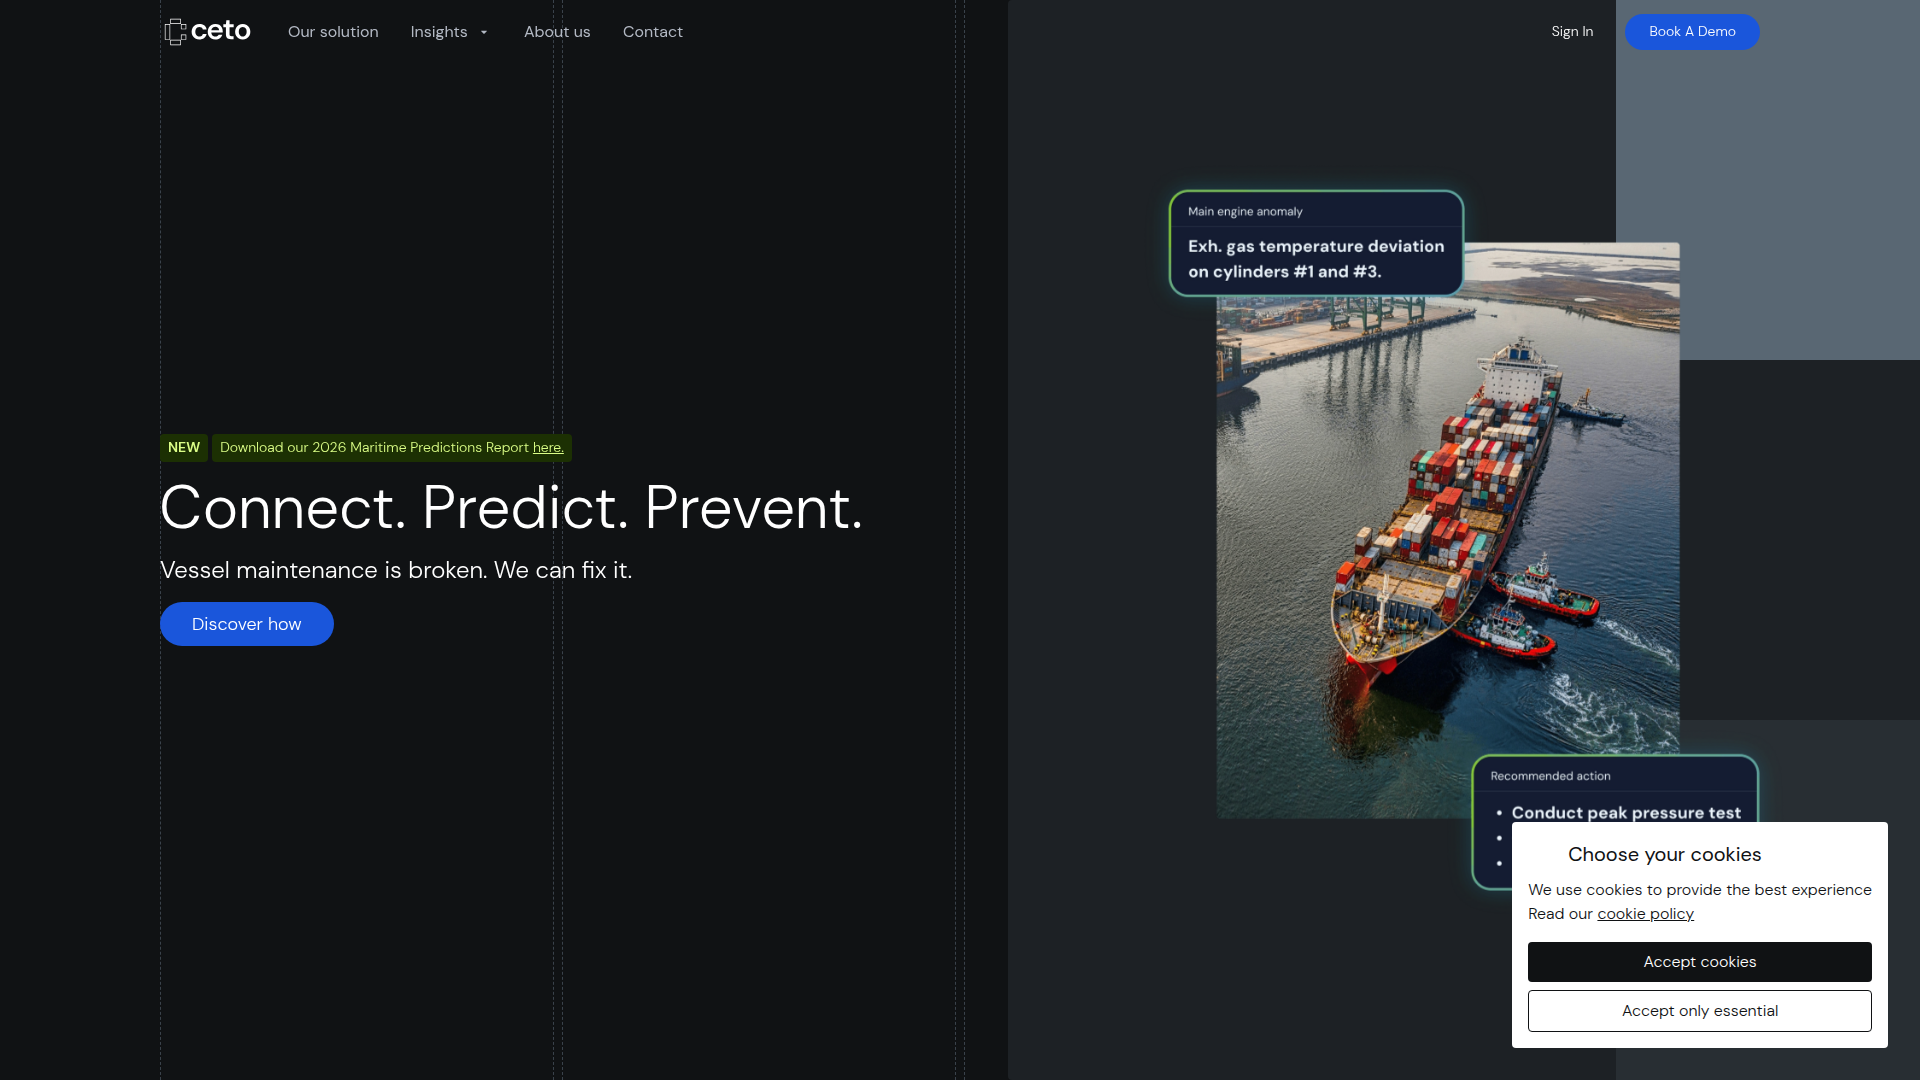Click the Discover how button

(247, 624)
